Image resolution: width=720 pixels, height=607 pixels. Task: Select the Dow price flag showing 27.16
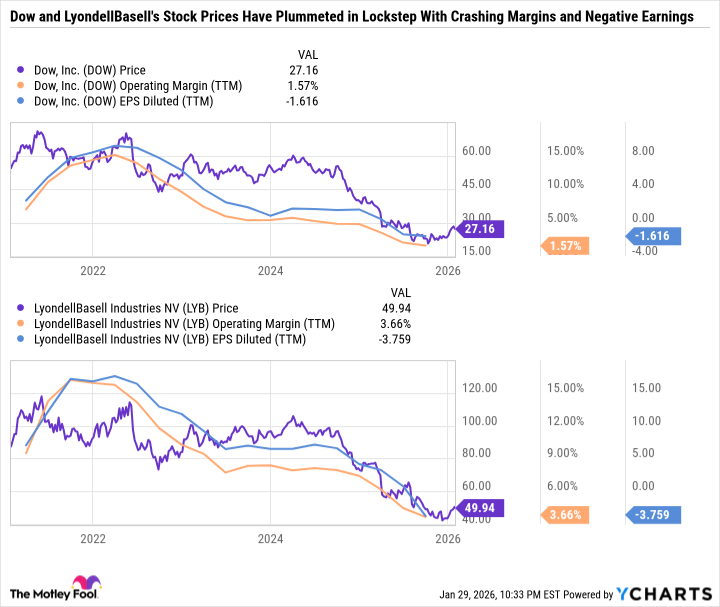click(482, 229)
